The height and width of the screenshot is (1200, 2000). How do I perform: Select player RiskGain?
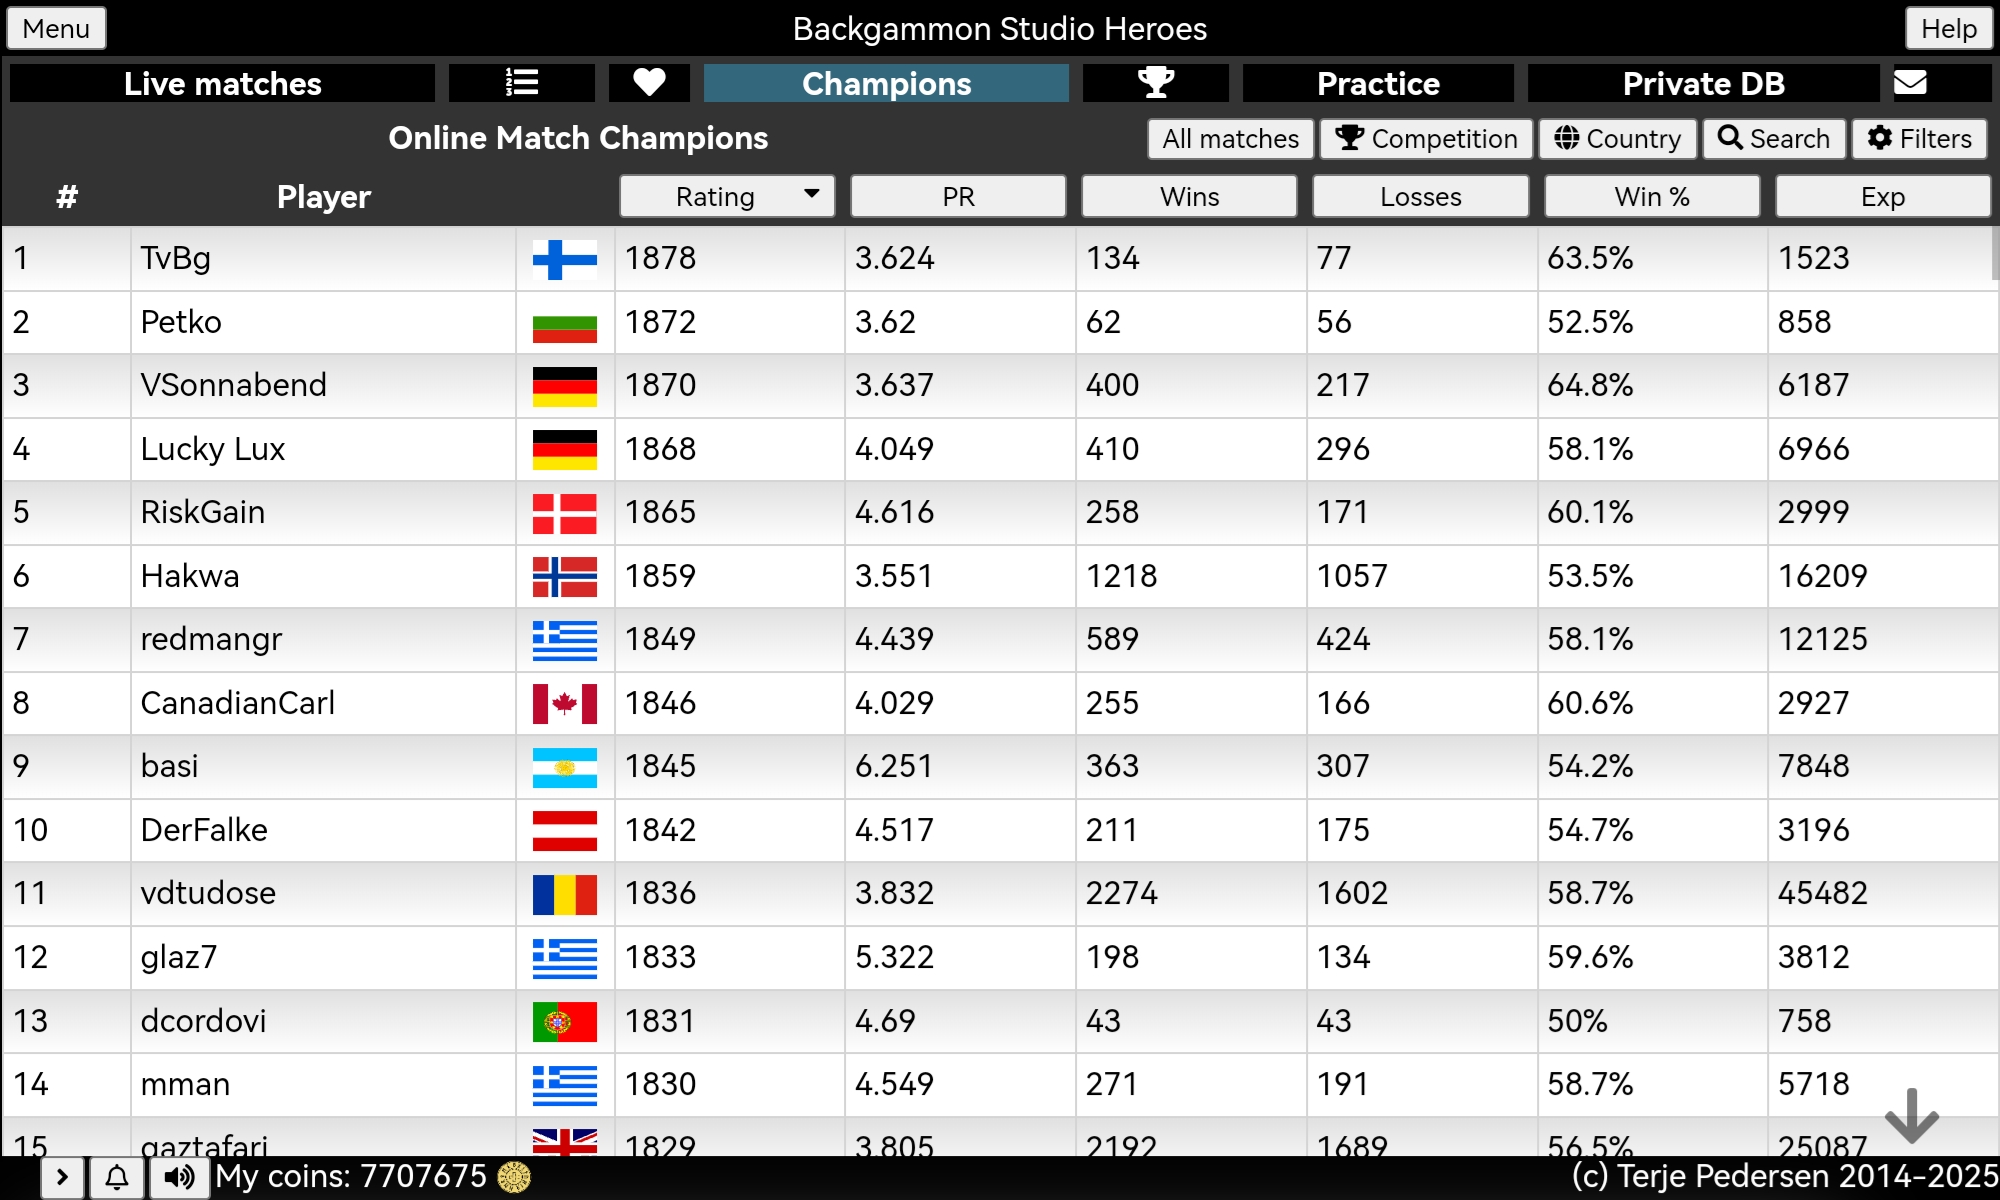[203, 513]
